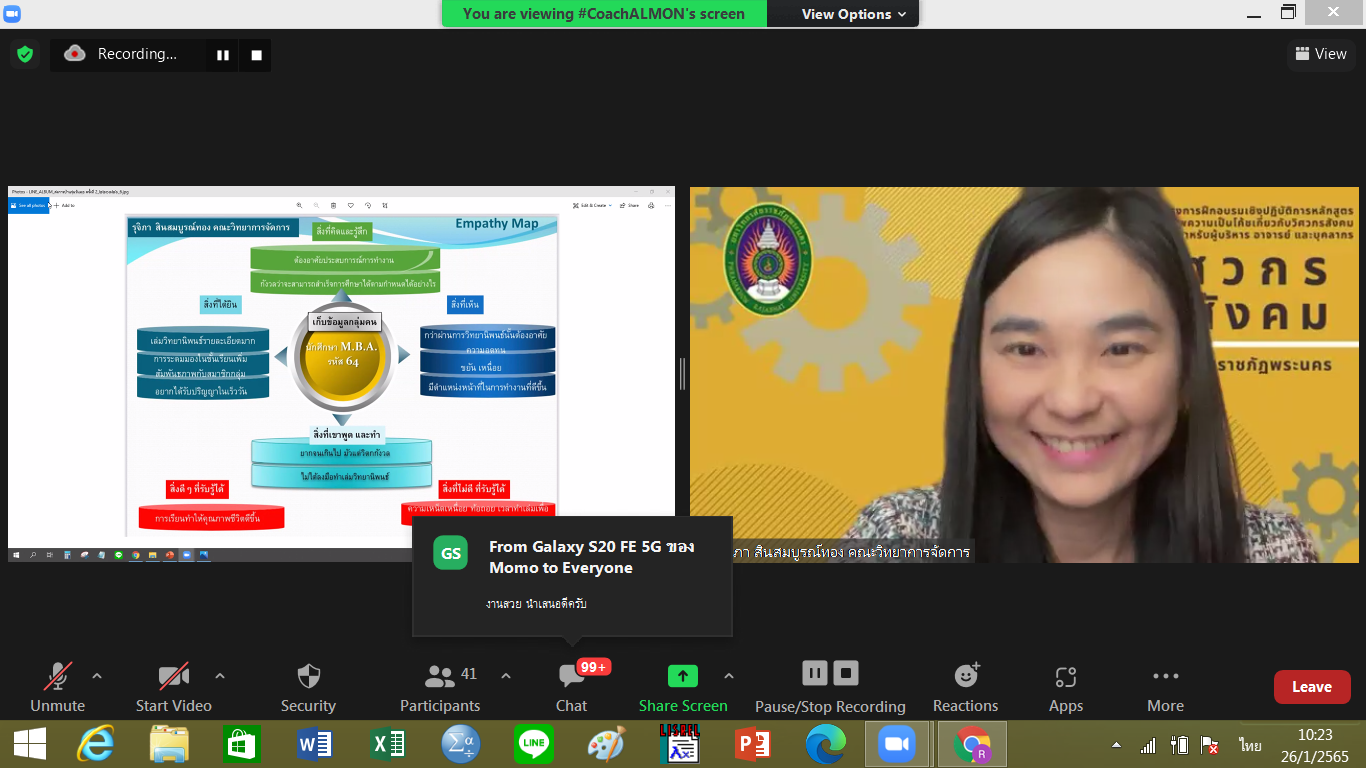Pause the recording in top bar
The width and height of the screenshot is (1366, 768).
coord(222,55)
